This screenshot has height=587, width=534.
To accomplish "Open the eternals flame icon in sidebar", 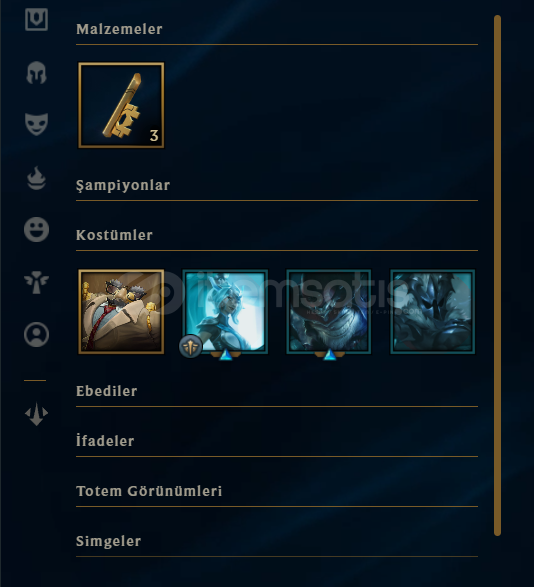I will click(36, 178).
